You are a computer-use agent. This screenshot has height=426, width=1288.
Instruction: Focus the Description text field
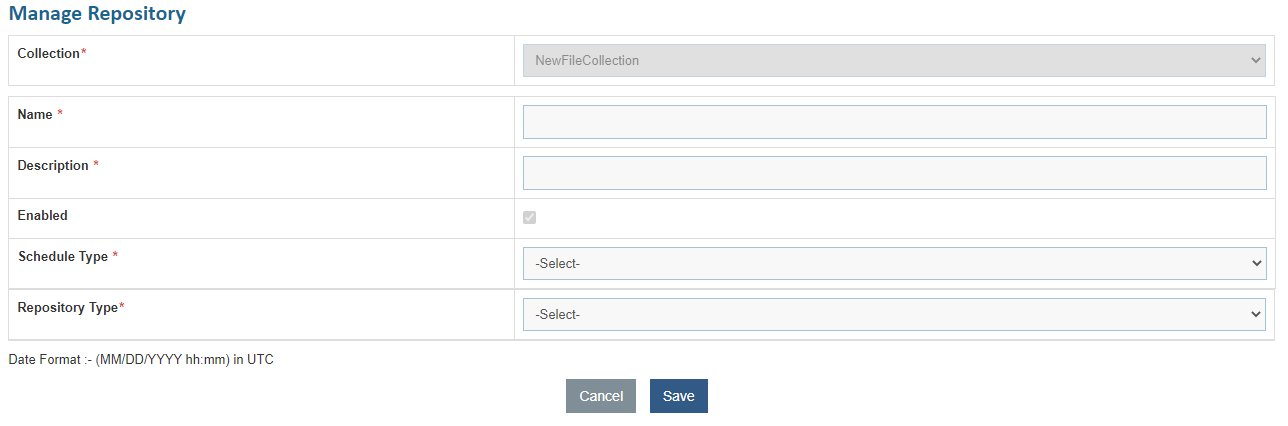pos(894,173)
